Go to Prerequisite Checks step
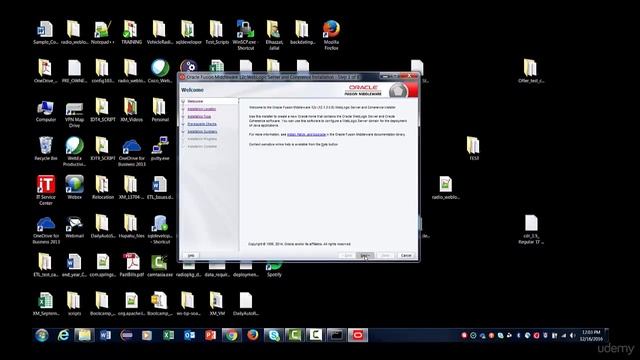Image resolution: width=640 pixels, height=360 pixels. coord(202,124)
